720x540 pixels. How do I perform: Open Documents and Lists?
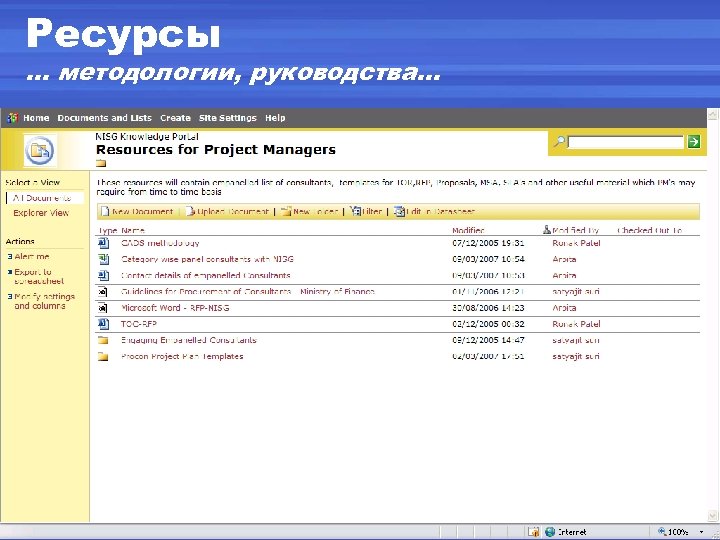pyautogui.click(x=104, y=118)
